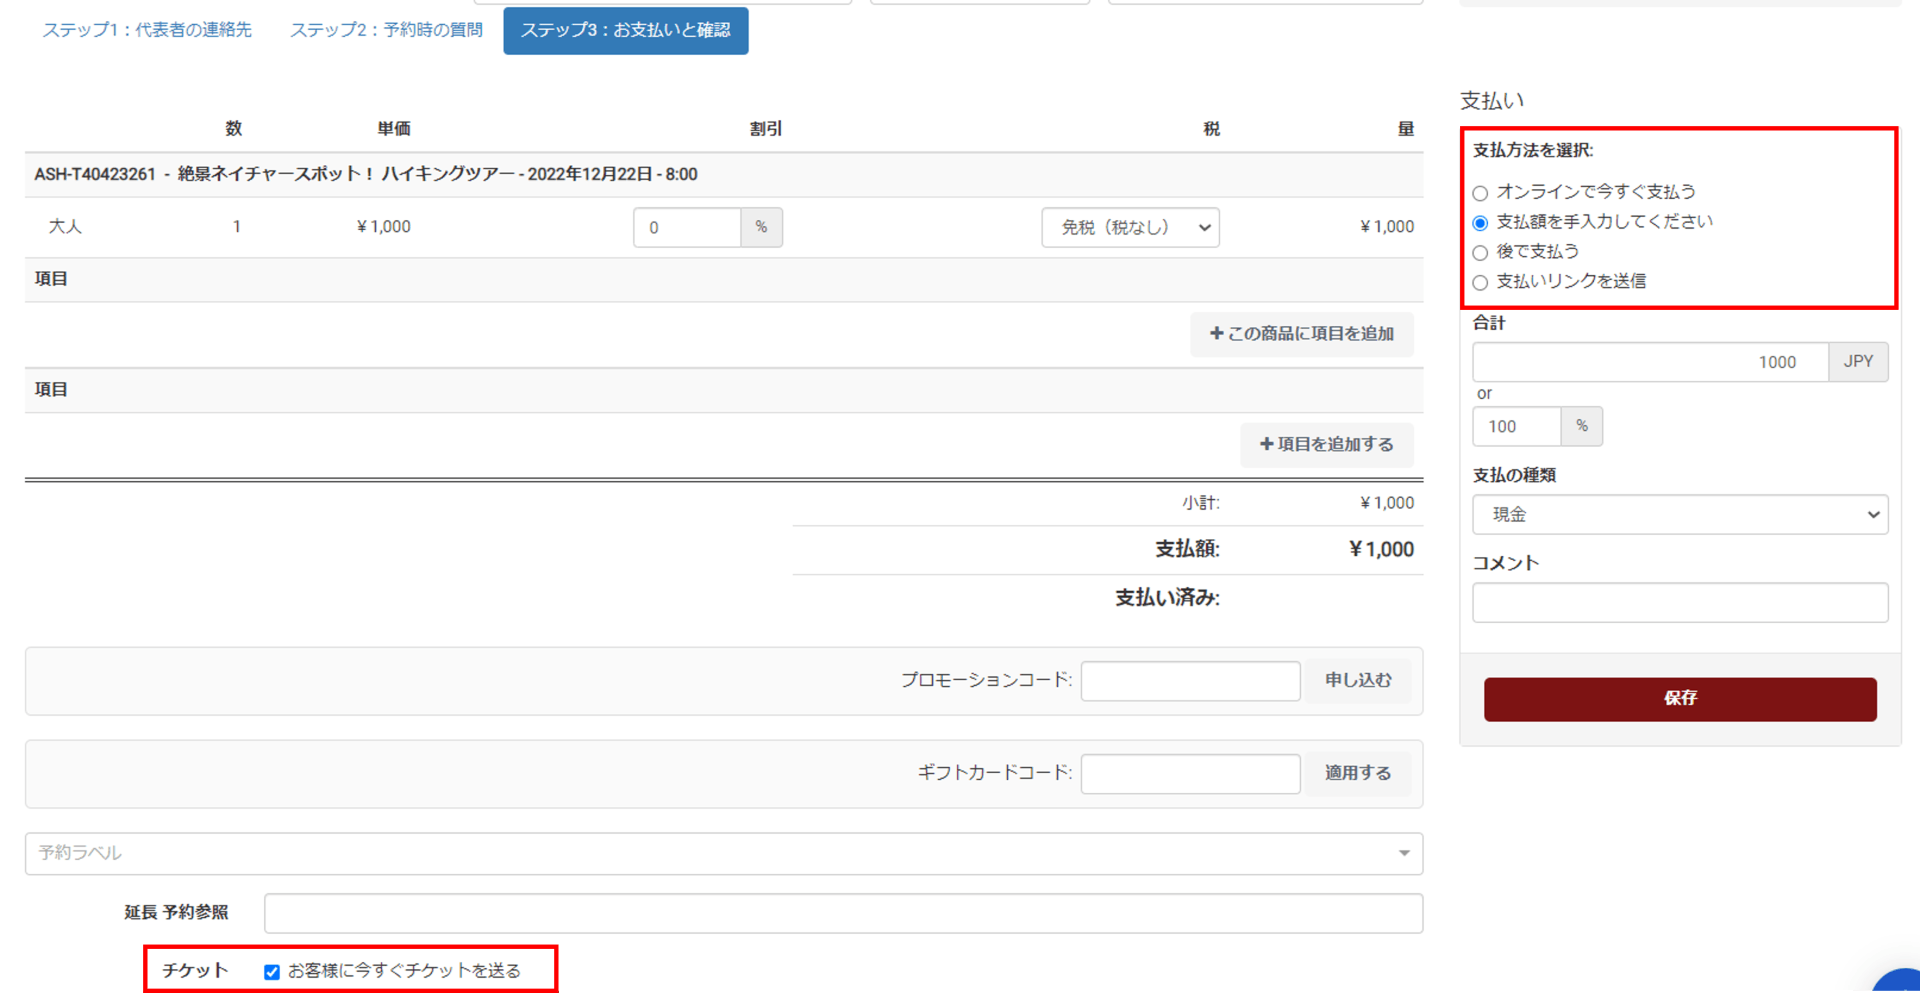1920x993 pixels.
Task: Click the 合計 amount field showing 1000
Action: coord(1651,362)
